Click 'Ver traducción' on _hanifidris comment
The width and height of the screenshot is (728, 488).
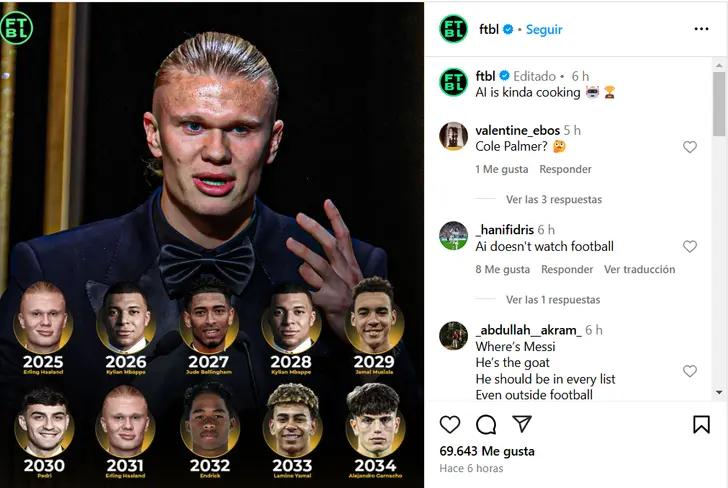coord(639,270)
